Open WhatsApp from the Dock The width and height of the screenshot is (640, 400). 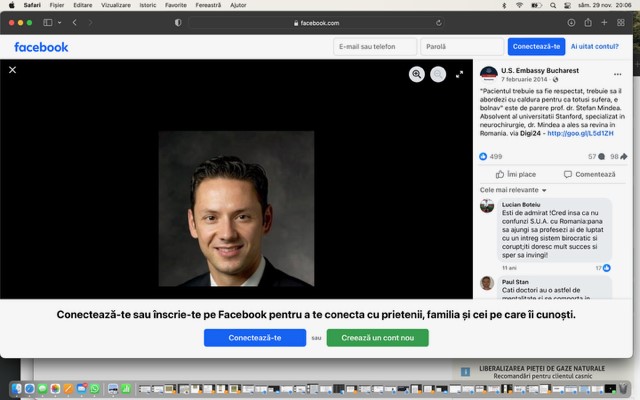(x=95, y=389)
